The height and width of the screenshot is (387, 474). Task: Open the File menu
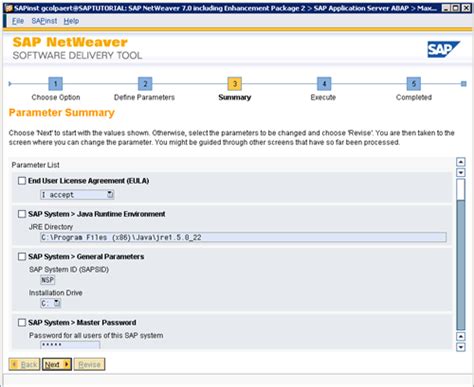[18, 21]
